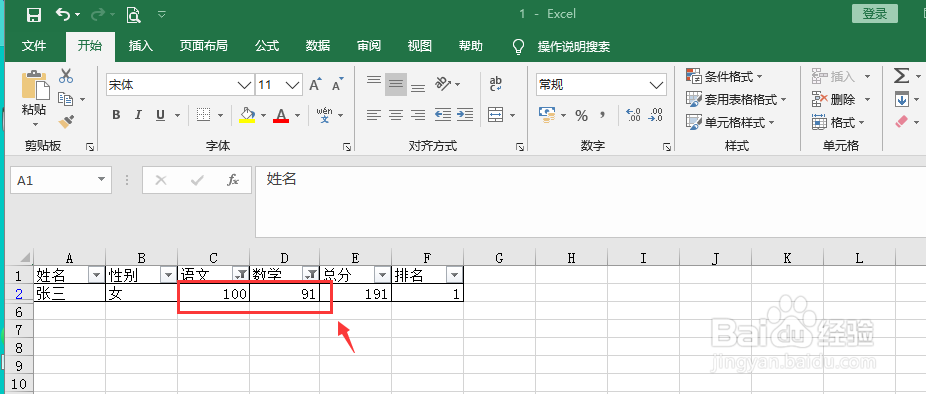The width and height of the screenshot is (926, 394).
Task: Activate the Format Painter brush
Action: (x=66, y=122)
